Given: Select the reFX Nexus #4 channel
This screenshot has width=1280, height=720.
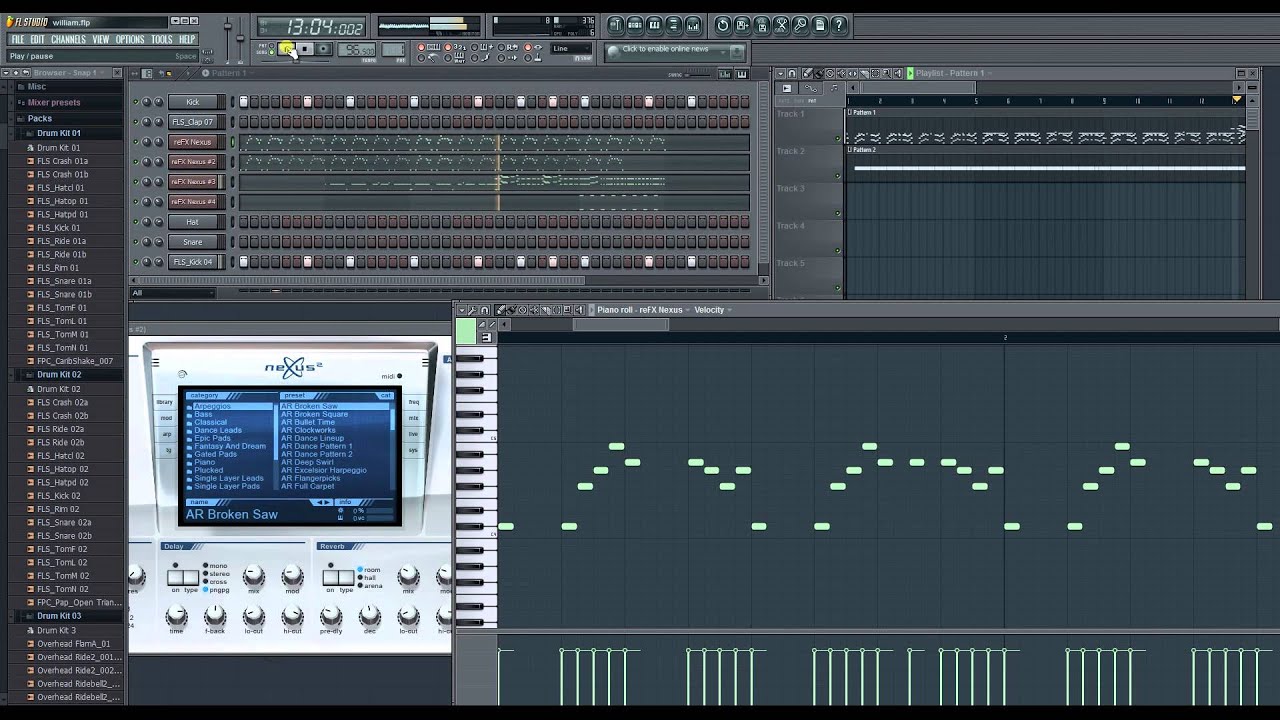Looking at the screenshot, I should [193, 202].
